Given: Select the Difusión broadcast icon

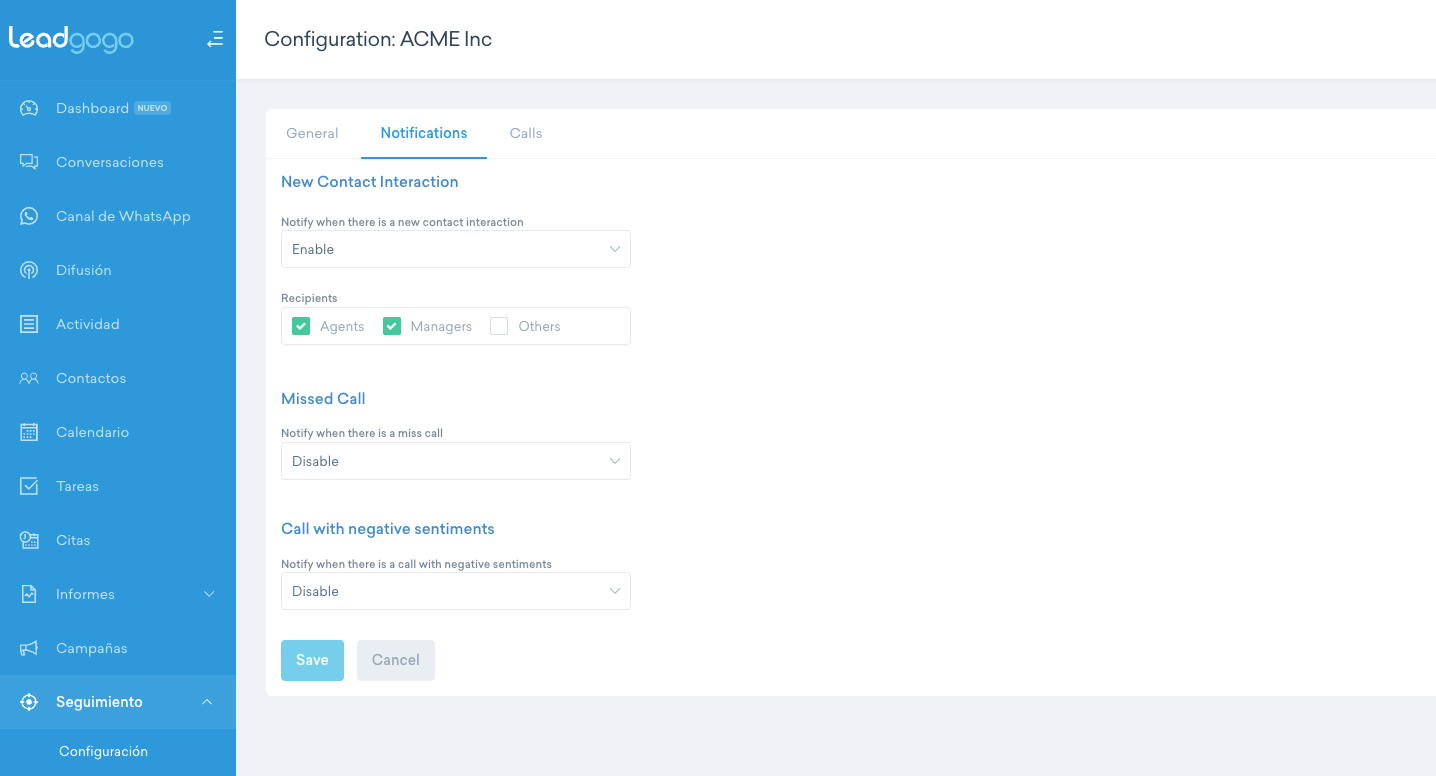Looking at the screenshot, I should 29,270.
